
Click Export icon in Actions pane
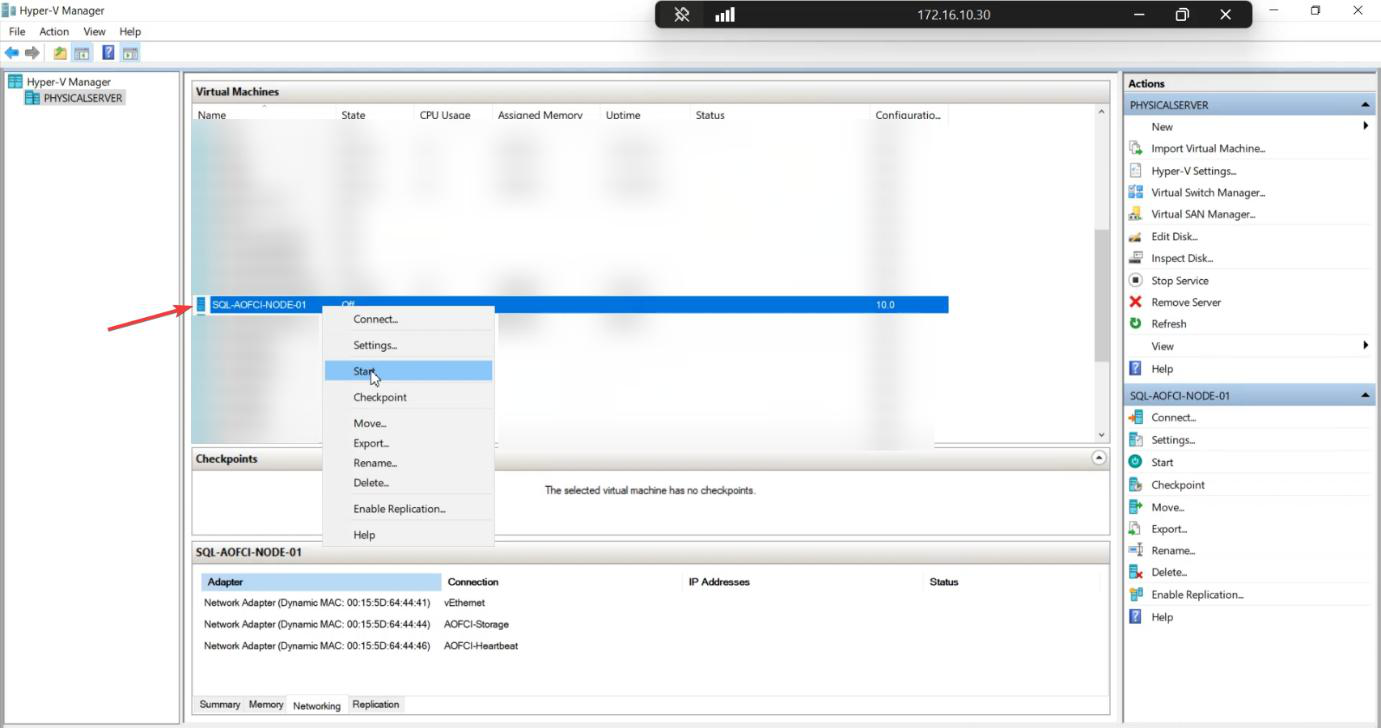(1135, 529)
